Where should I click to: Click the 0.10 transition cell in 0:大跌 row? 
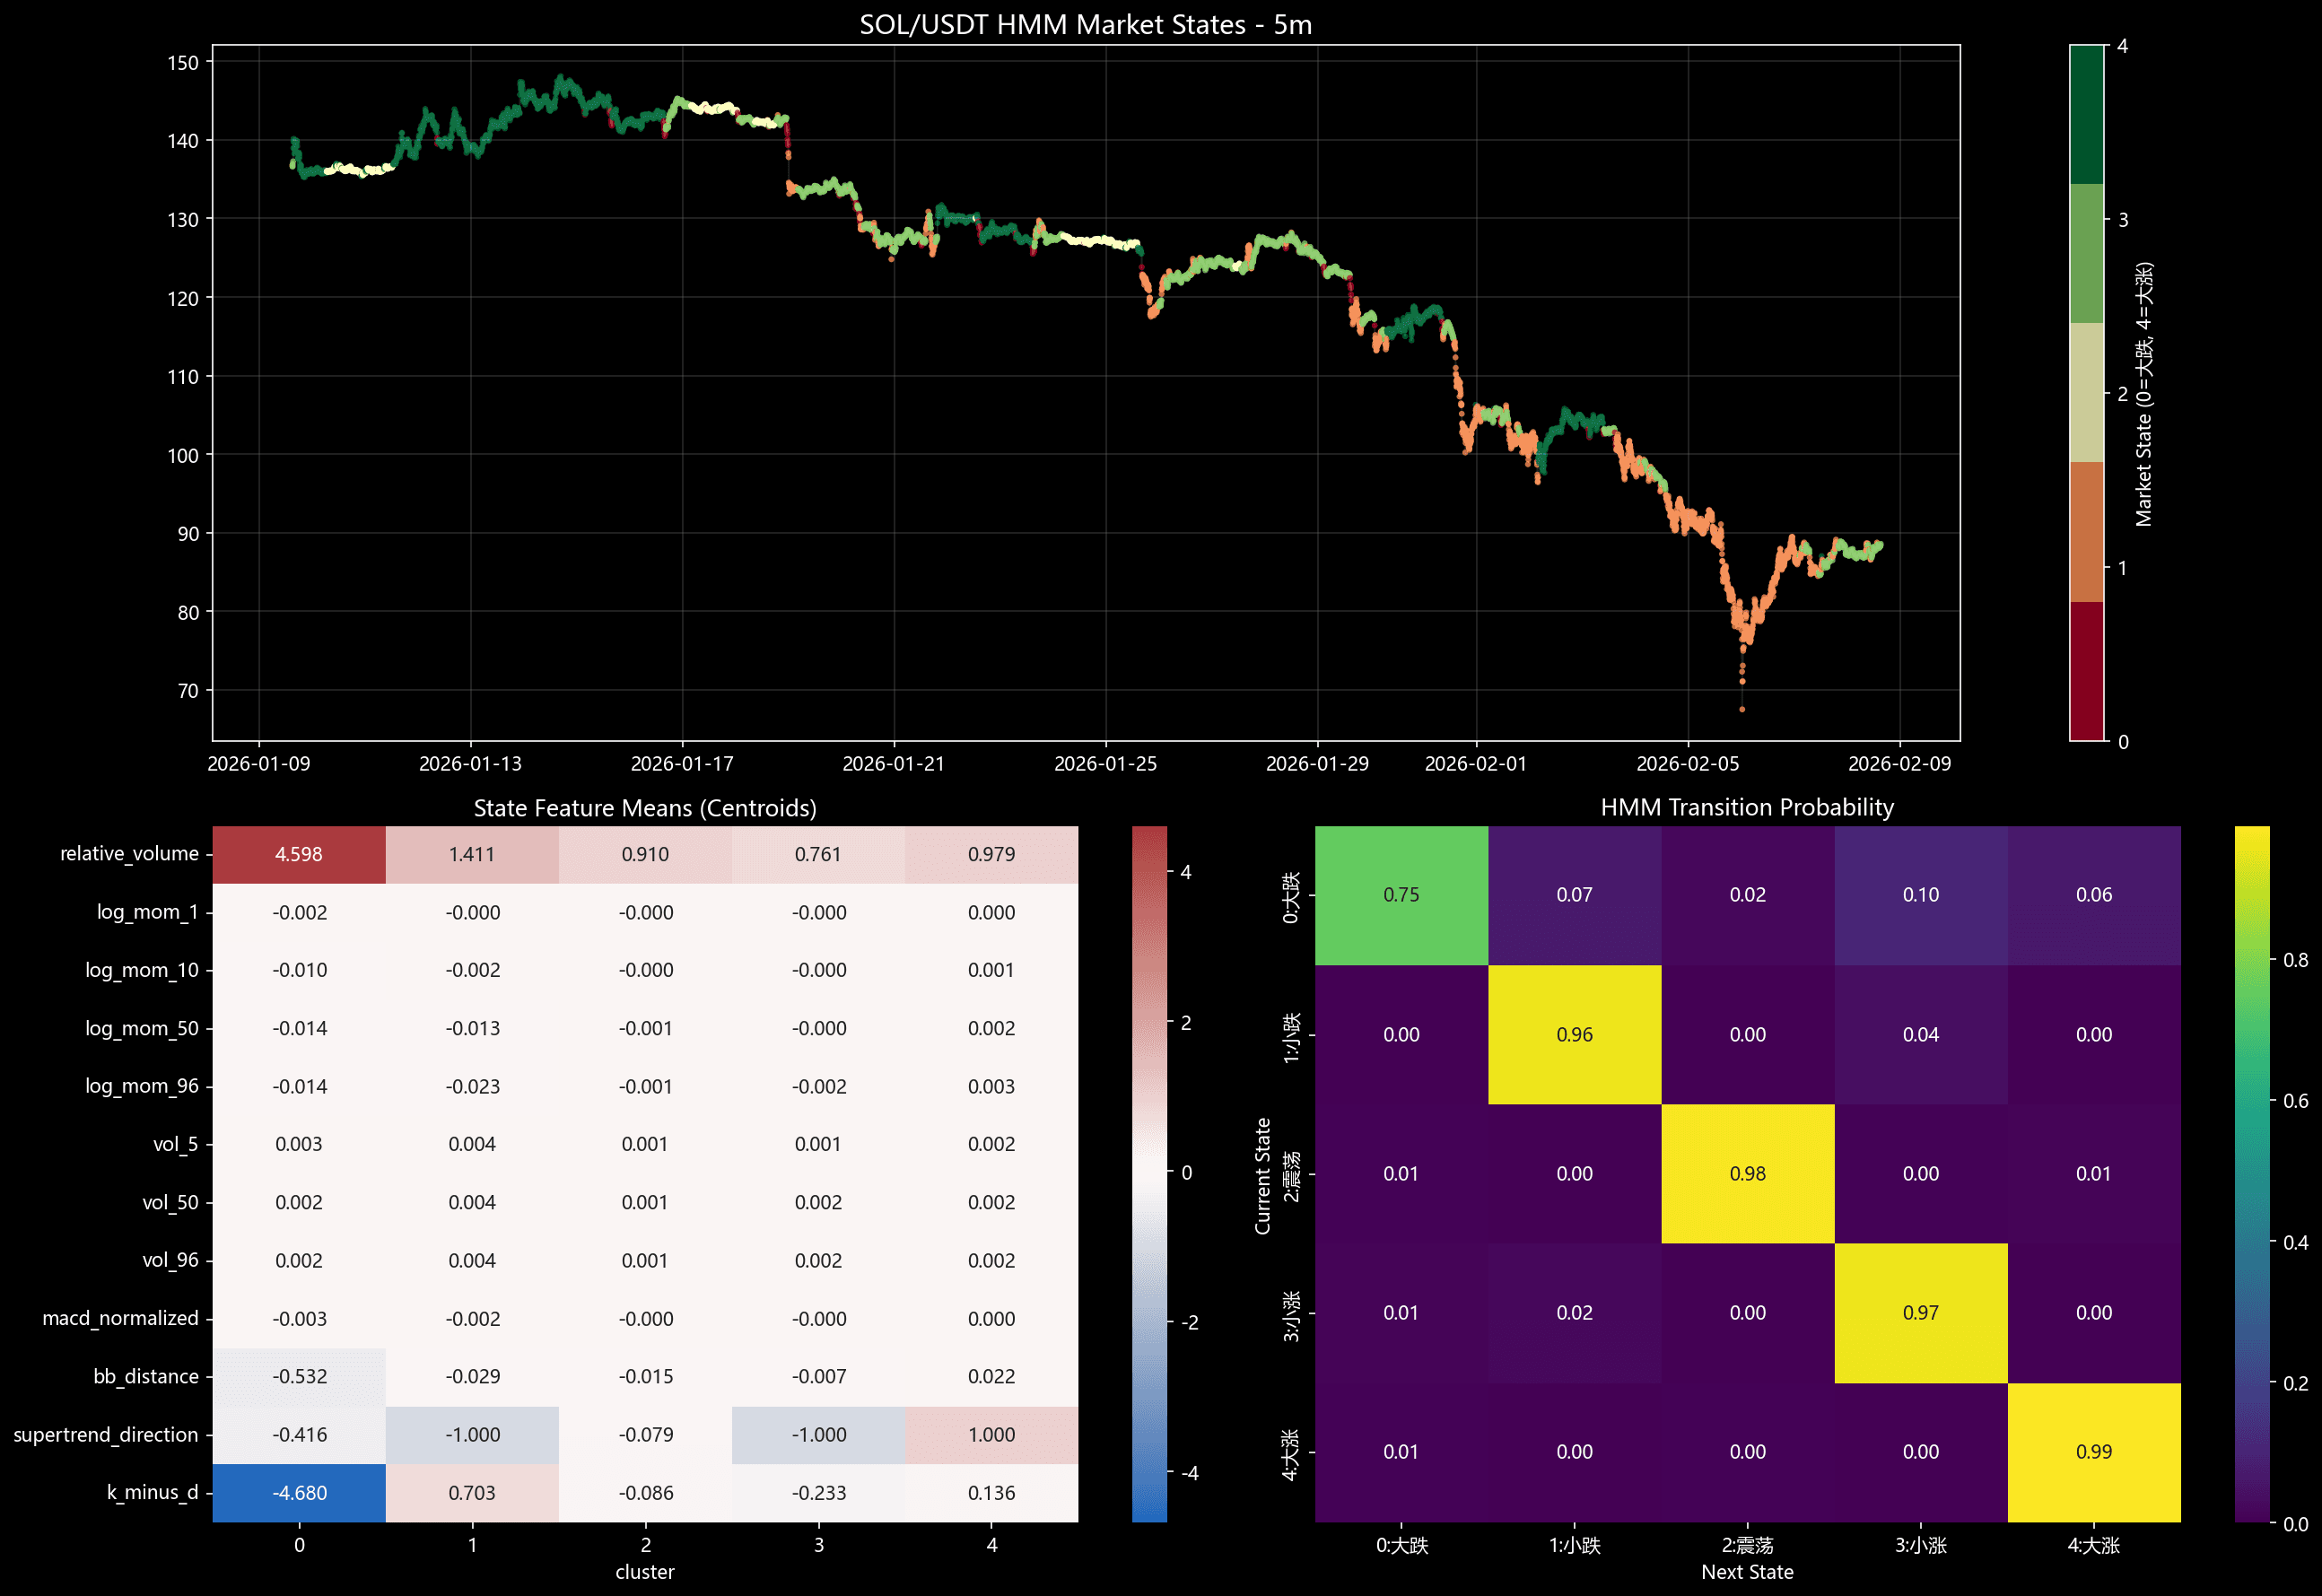pyautogui.click(x=1920, y=895)
